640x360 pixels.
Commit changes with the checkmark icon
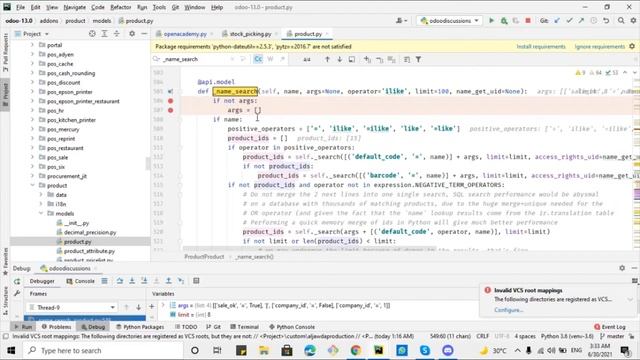569,20
